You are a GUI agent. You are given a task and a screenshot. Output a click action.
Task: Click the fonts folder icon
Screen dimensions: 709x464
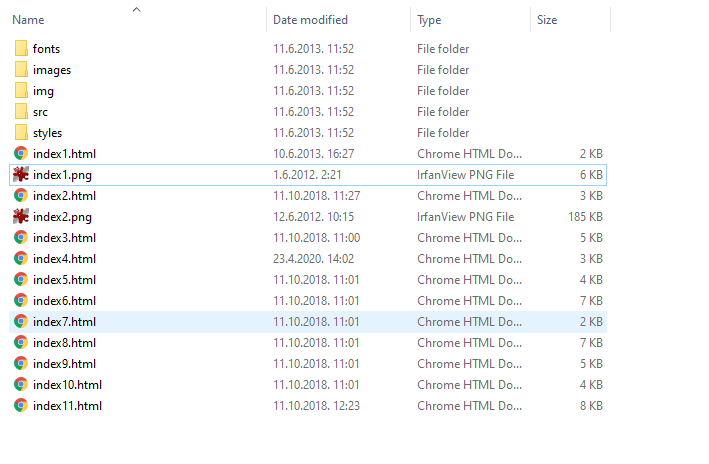(22, 49)
